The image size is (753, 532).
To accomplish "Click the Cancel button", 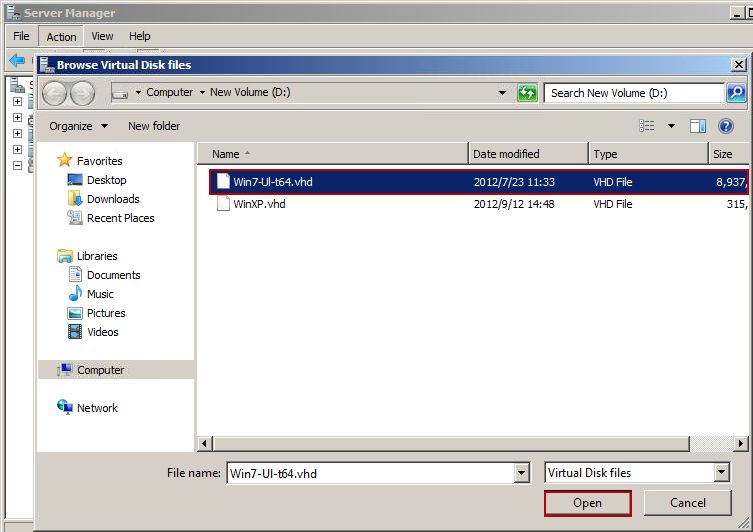I will (688, 503).
